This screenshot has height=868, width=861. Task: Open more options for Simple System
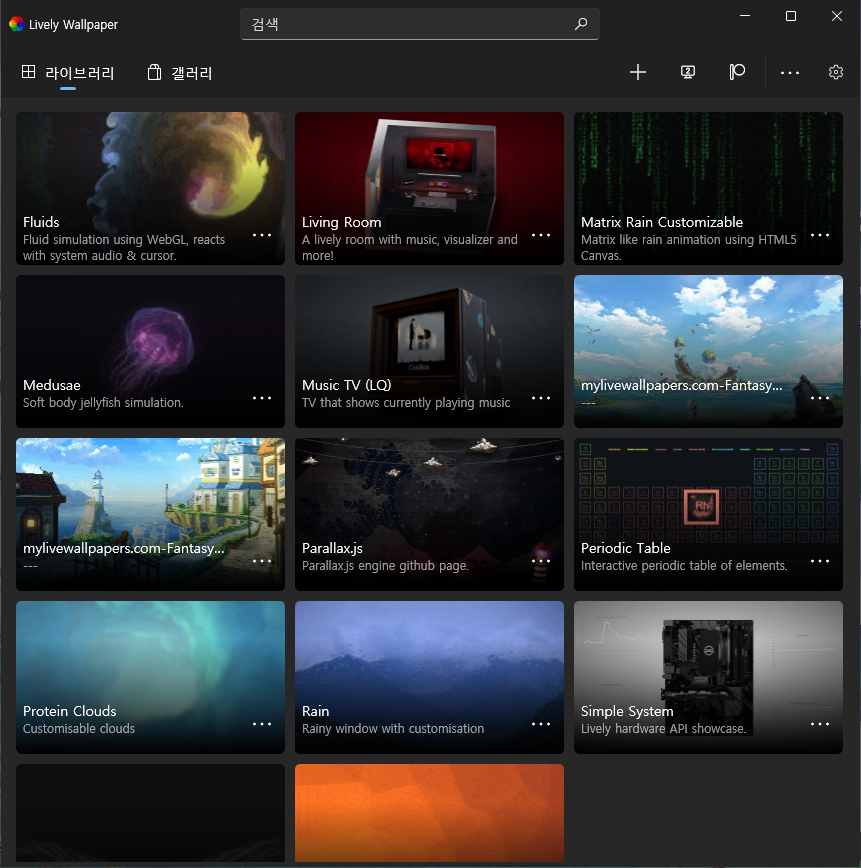(x=820, y=724)
